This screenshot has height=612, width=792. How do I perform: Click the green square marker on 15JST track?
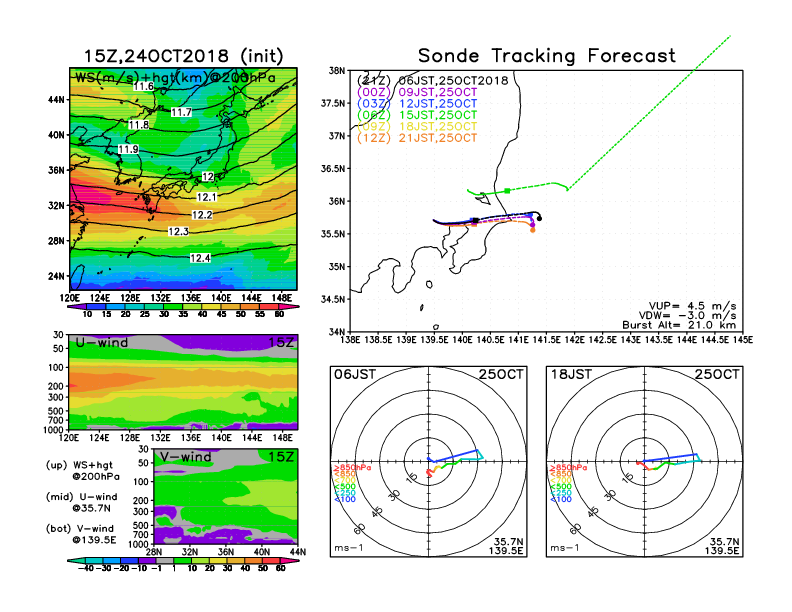coord(507,191)
